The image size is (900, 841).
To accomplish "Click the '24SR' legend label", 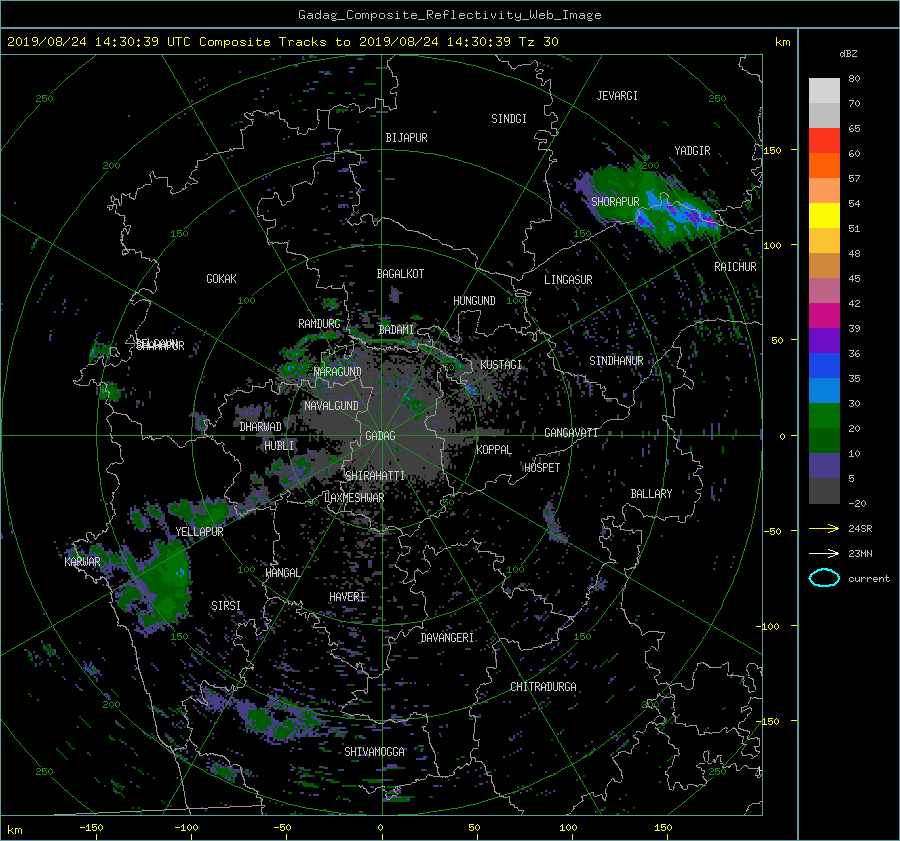I will [860, 529].
